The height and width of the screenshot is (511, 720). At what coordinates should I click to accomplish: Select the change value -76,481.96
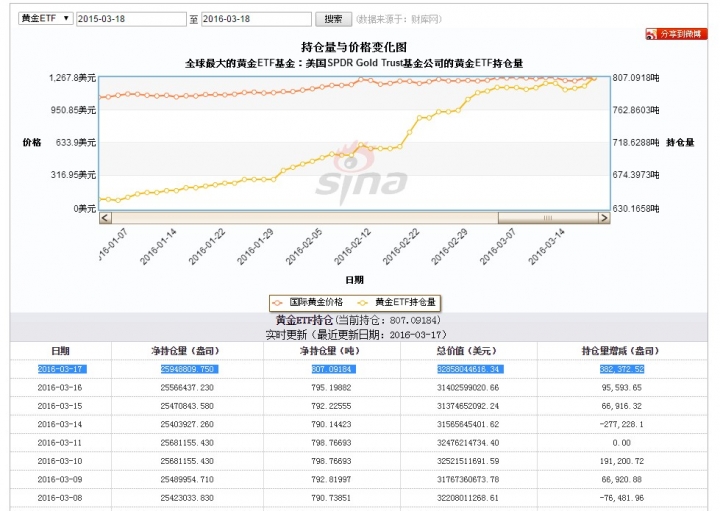[x=622, y=498]
